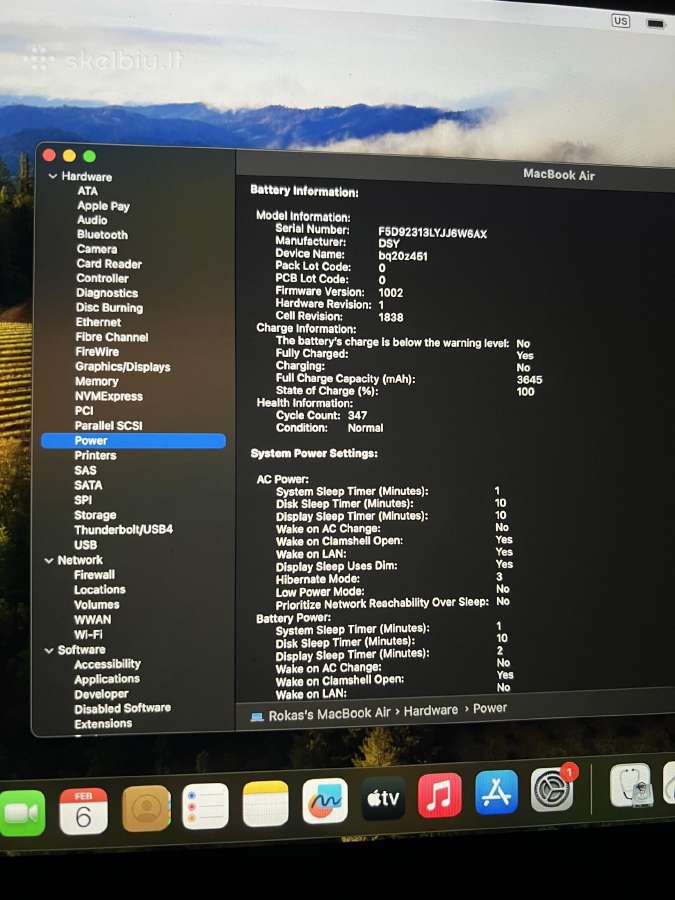Open Calendar showing Feb 6
Viewport: 675px width, 900px height.
[83, 811]
